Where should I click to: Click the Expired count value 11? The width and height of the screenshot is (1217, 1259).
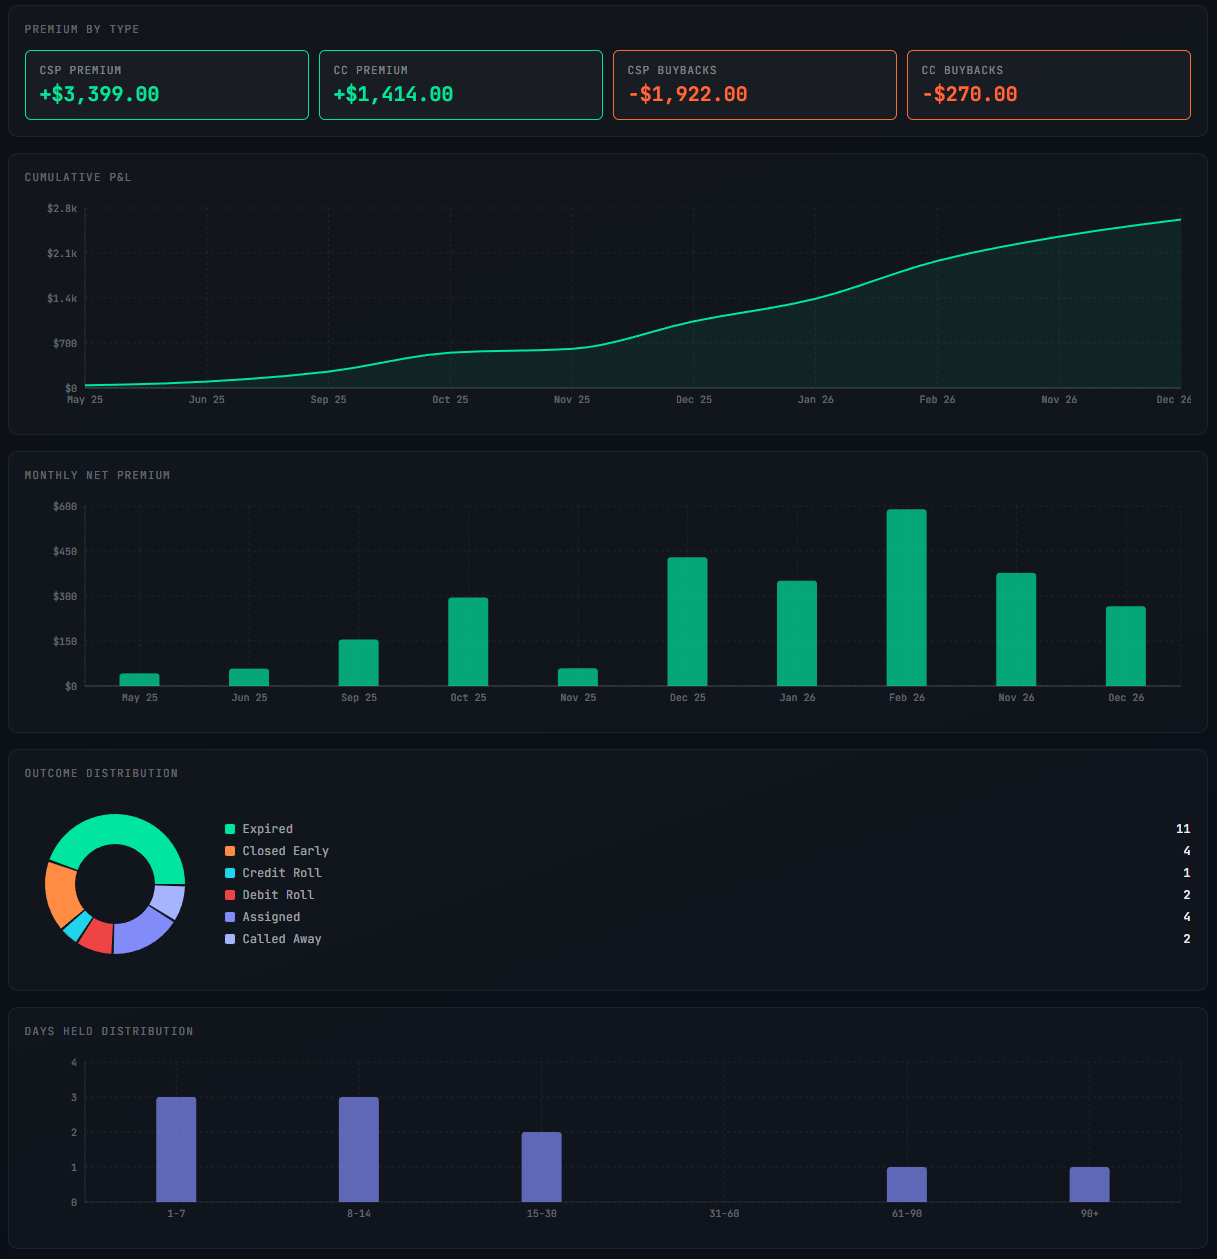[x=1183, y=828]
